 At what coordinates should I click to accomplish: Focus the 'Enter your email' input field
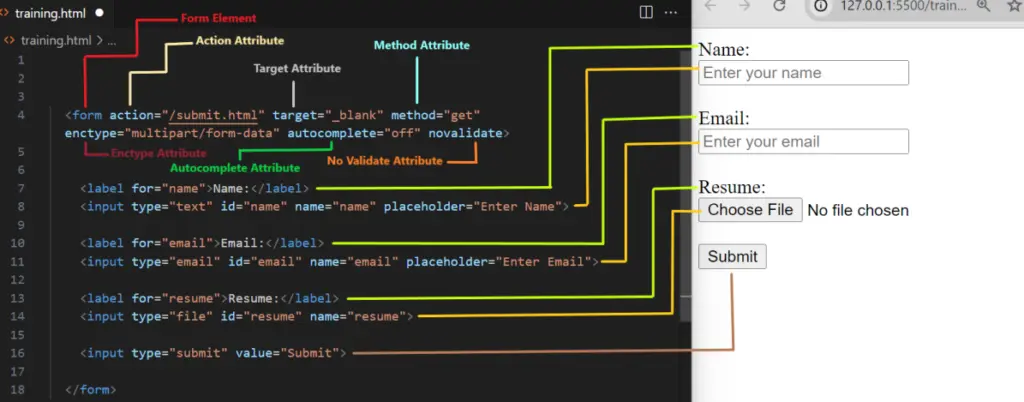pos(803,142)
